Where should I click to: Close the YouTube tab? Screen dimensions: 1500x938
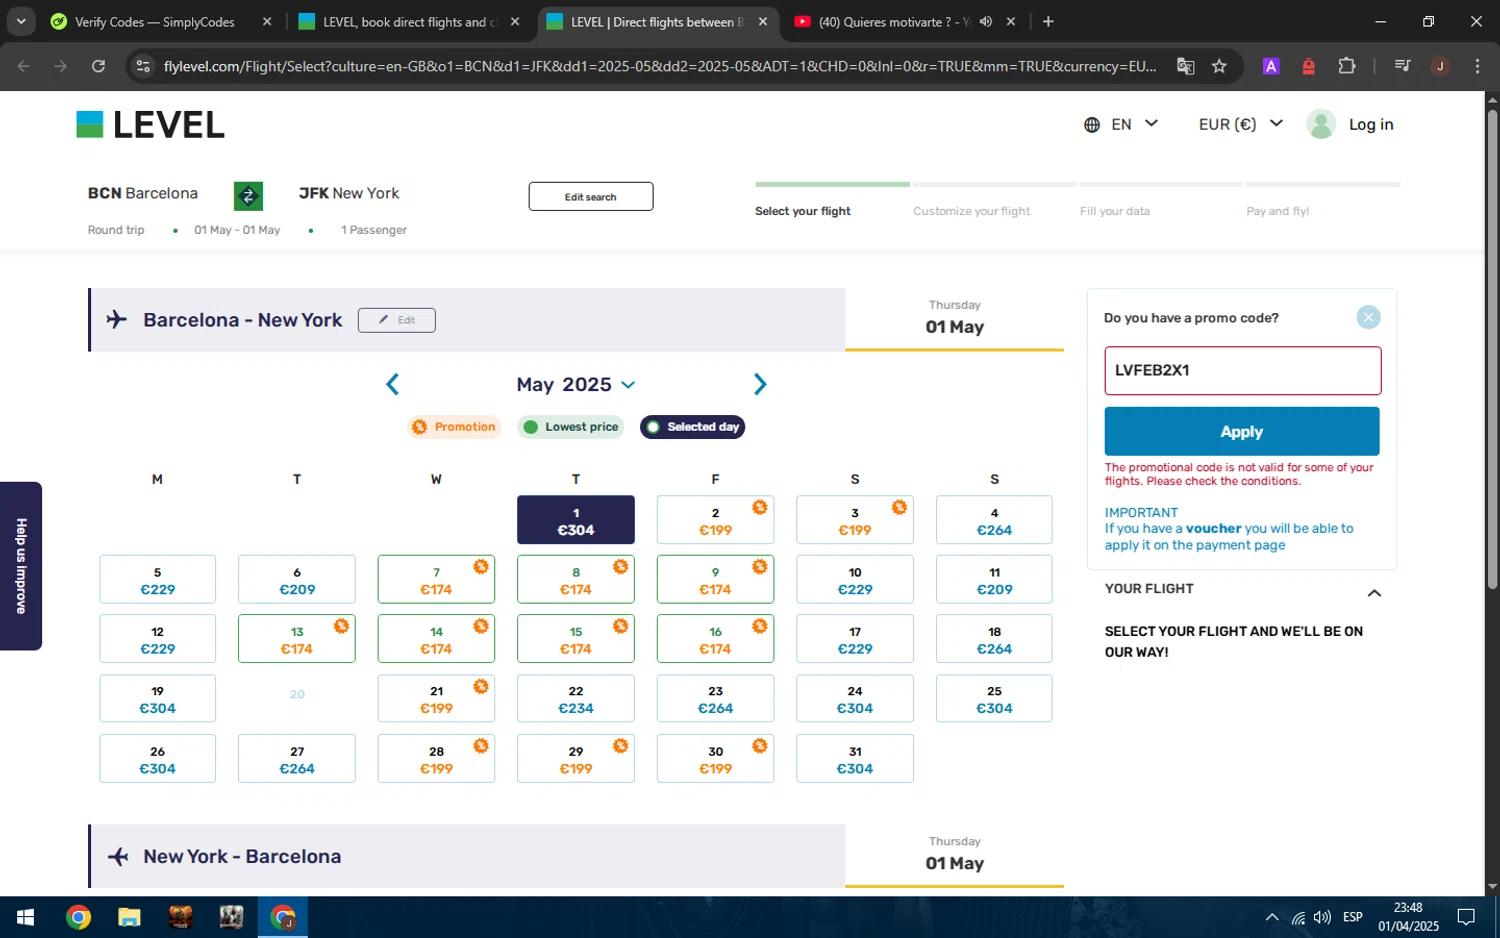click(1011, 21)
